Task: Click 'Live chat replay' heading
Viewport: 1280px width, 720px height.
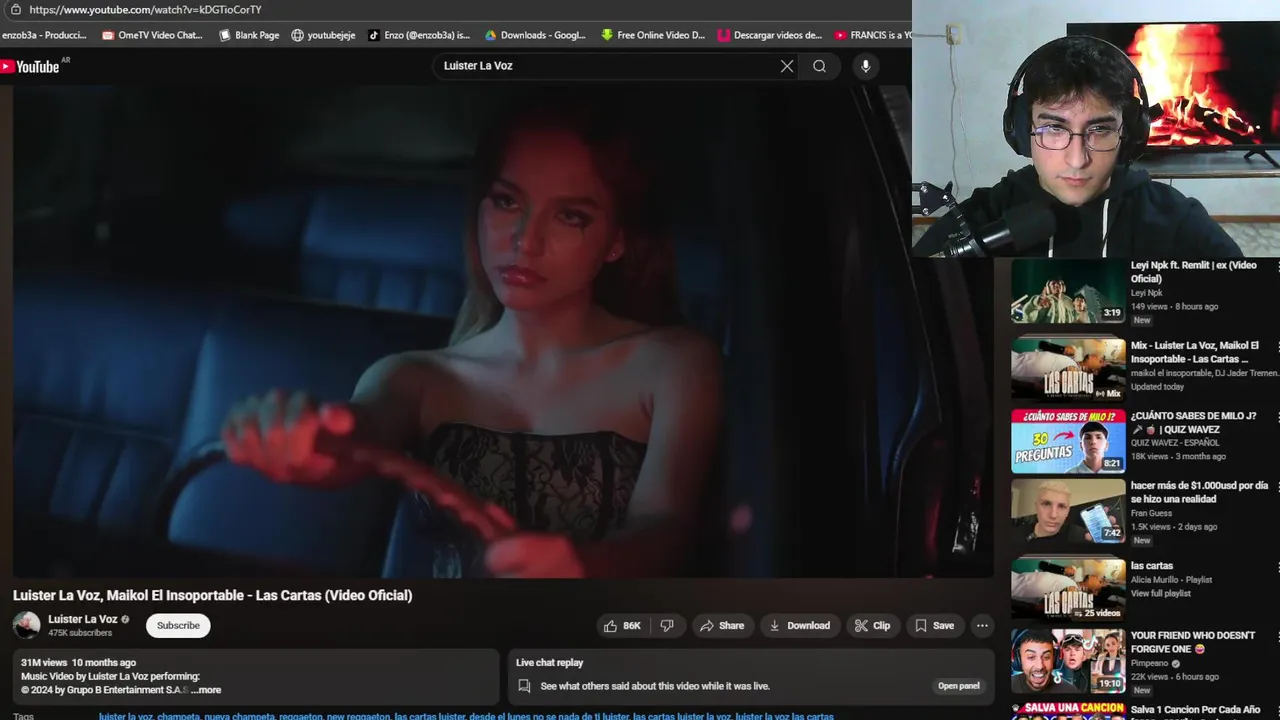Action: (x=549, y=663)
